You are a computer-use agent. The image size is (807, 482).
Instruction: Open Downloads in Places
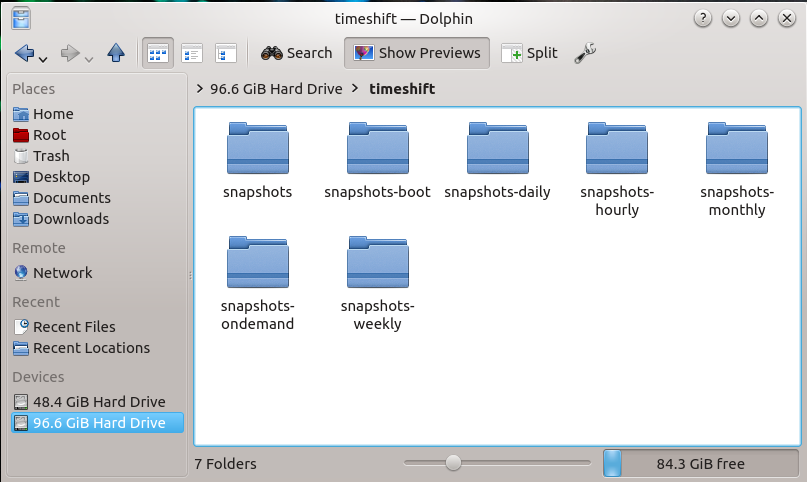coord(97,219)
